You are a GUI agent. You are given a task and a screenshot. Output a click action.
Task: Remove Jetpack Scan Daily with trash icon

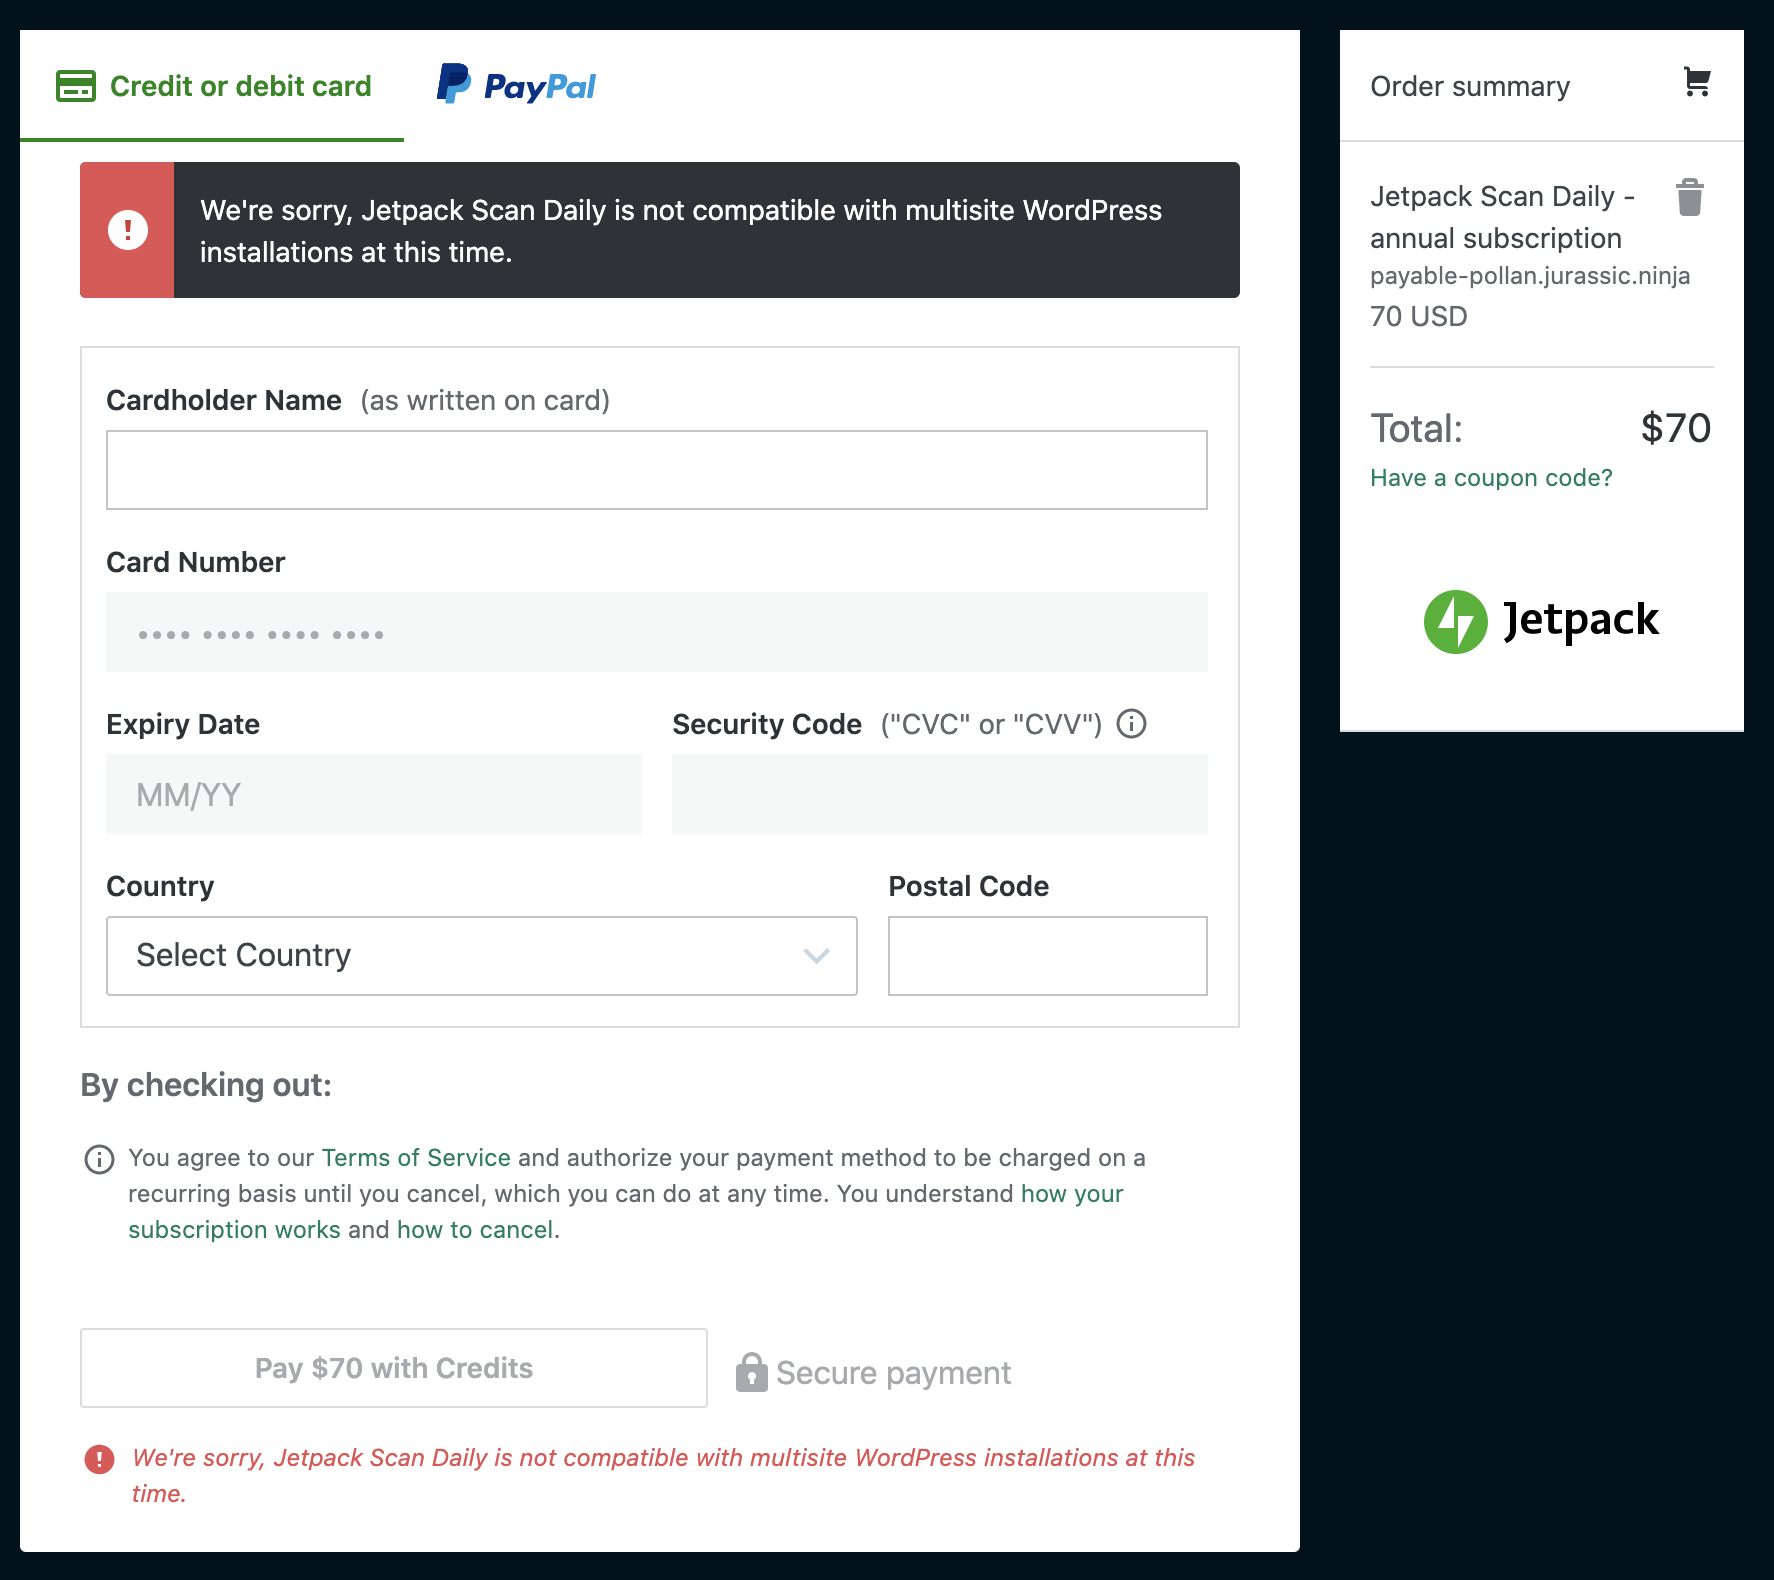1690,197
